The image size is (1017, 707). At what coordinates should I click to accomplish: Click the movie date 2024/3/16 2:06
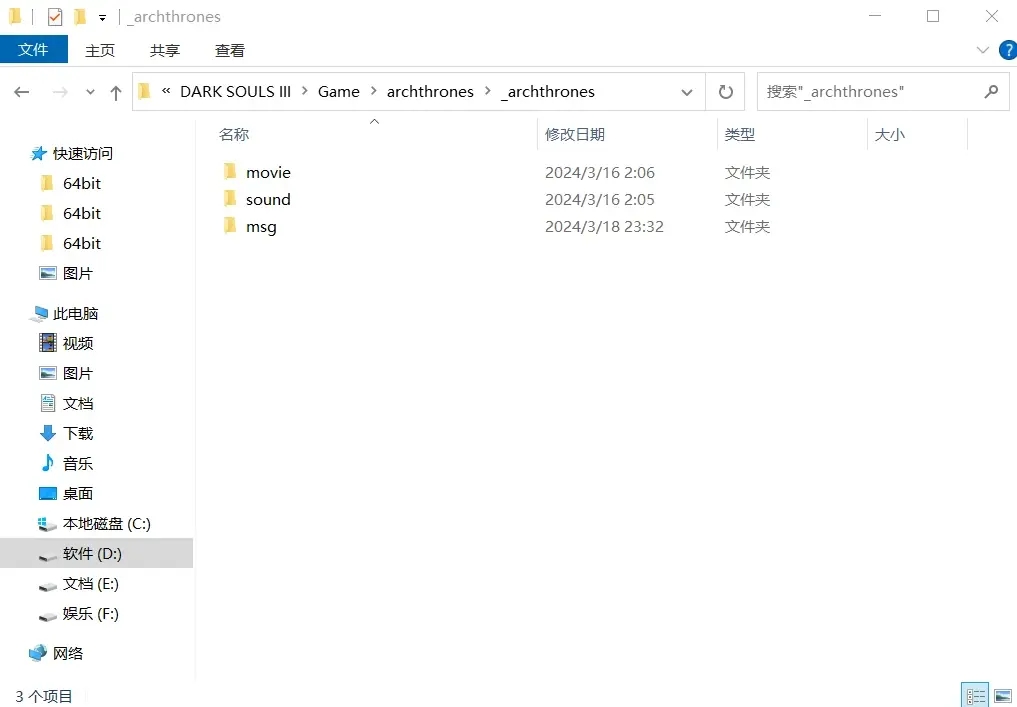(x=600, y=173)
